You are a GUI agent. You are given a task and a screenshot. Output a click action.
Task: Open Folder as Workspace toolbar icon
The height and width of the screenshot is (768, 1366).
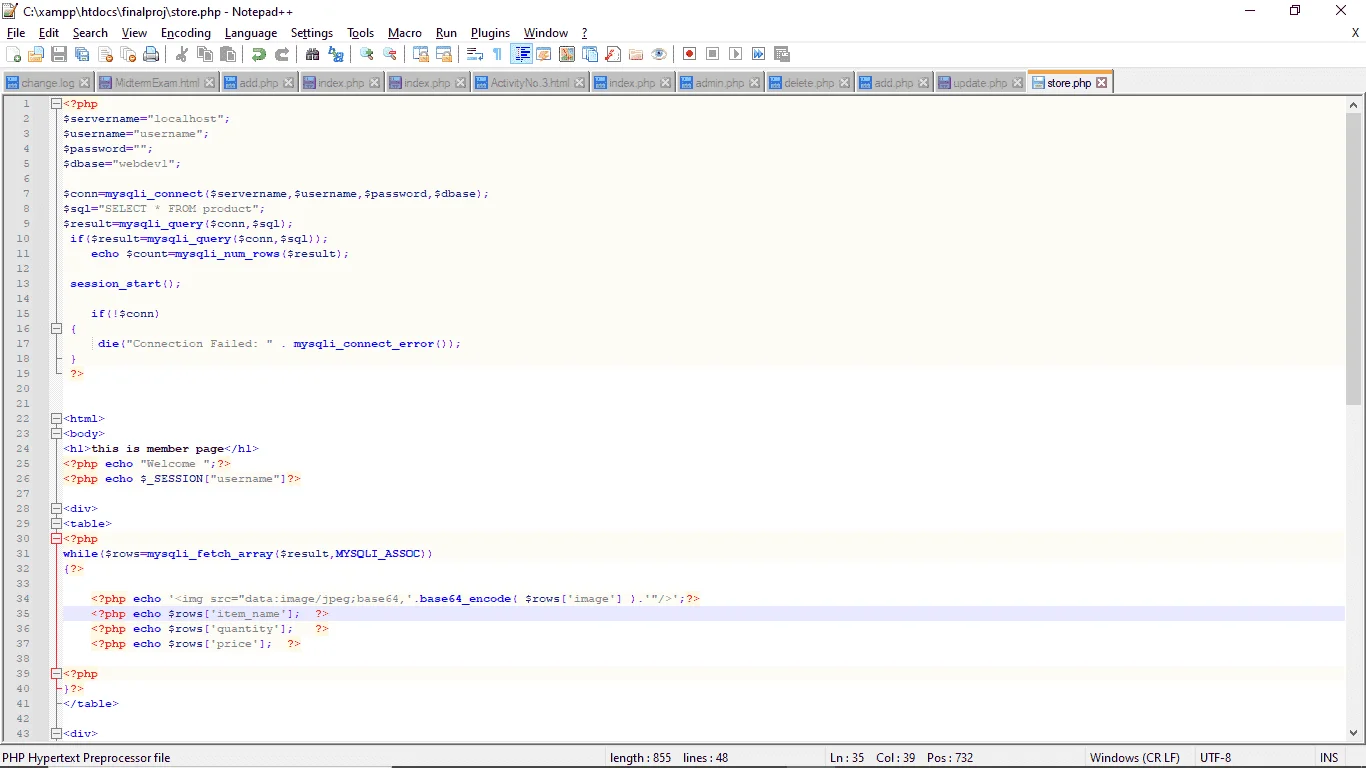(x=636, y=54)
